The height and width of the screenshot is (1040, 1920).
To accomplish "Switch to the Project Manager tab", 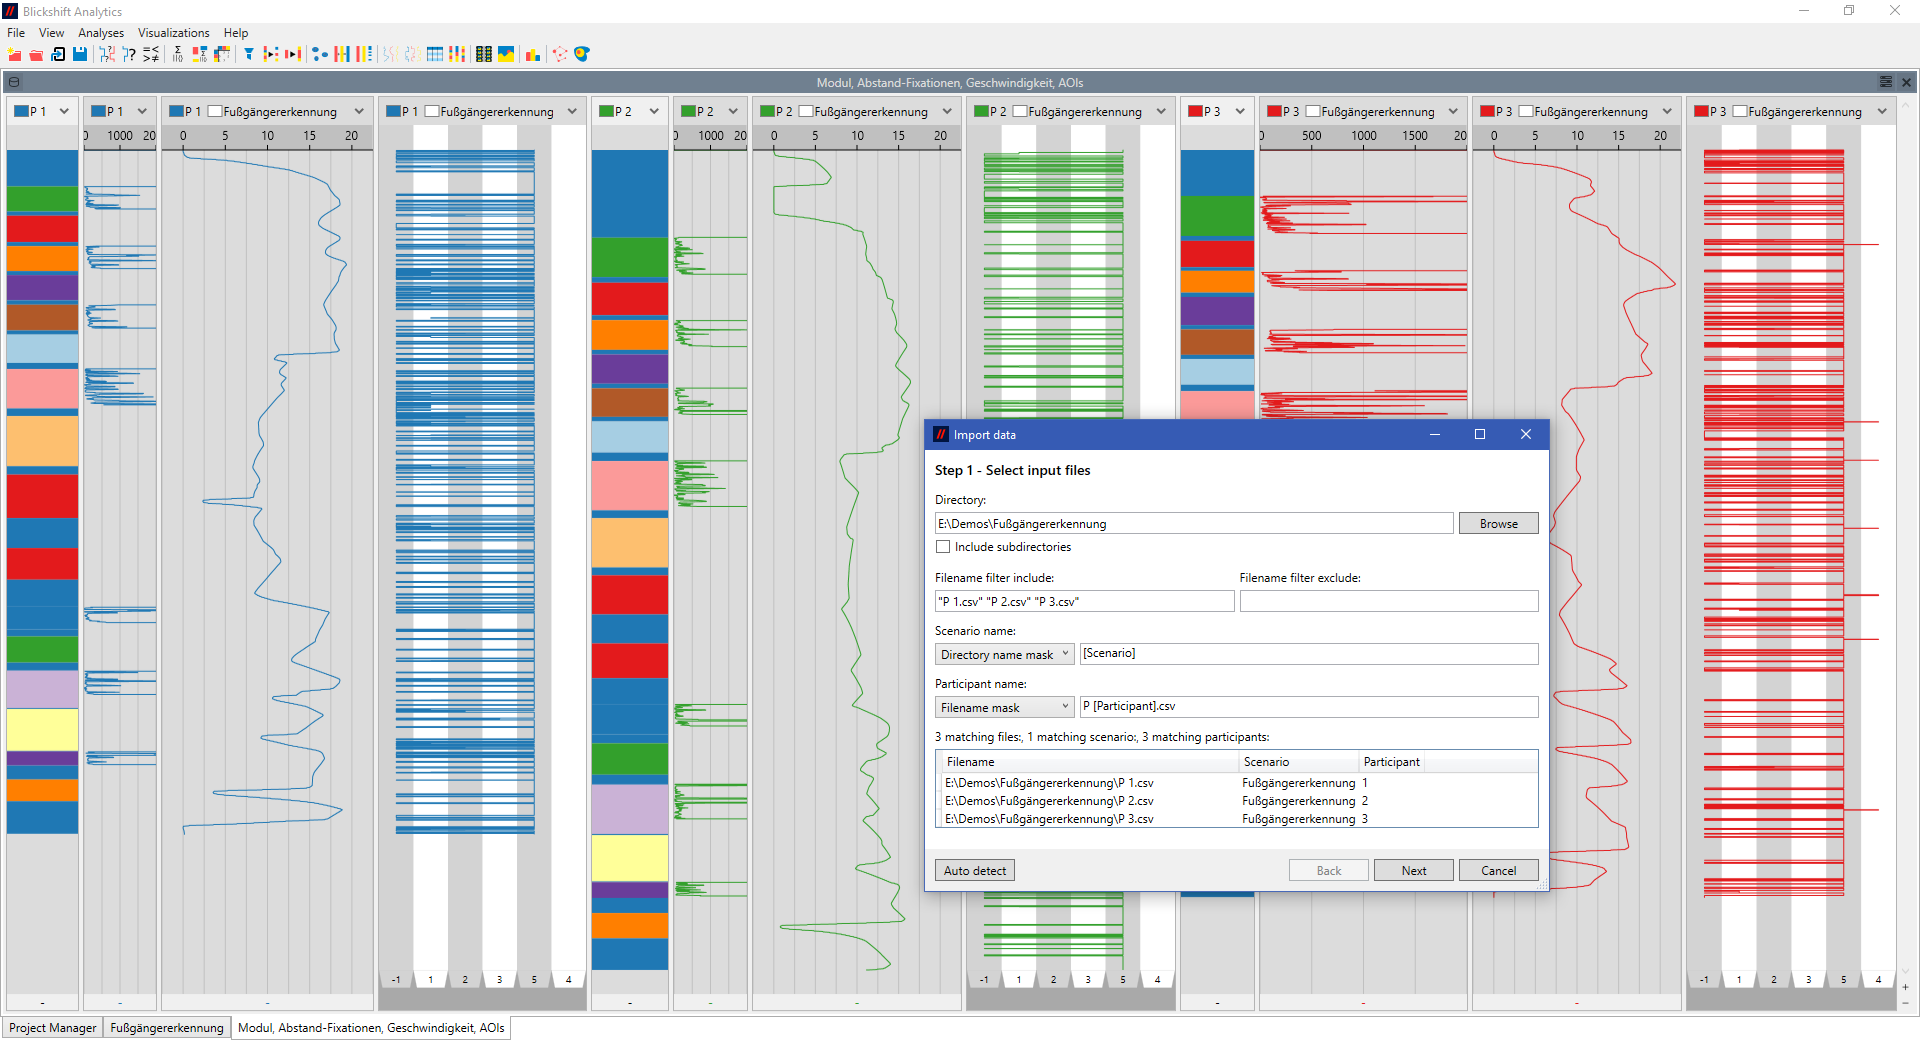I will pyautogui.click(x=53, y=1027).
